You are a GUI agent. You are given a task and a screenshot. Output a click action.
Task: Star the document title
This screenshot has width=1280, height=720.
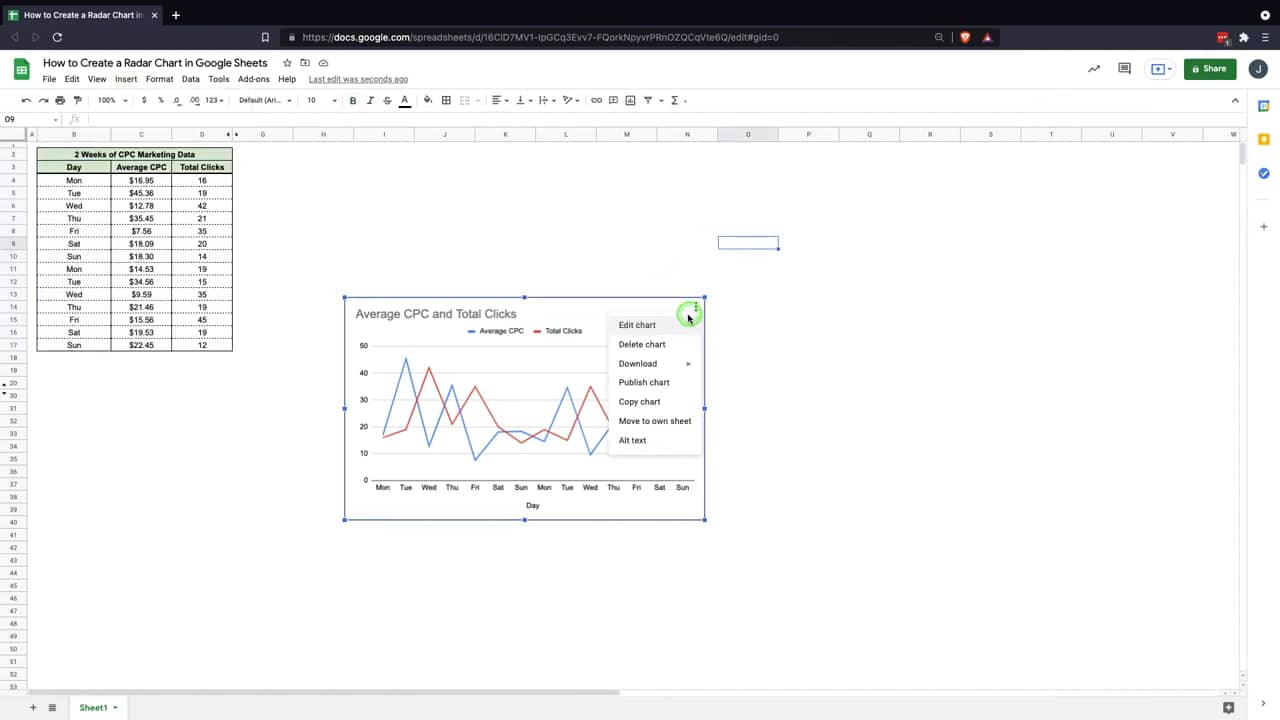(287, 63)
